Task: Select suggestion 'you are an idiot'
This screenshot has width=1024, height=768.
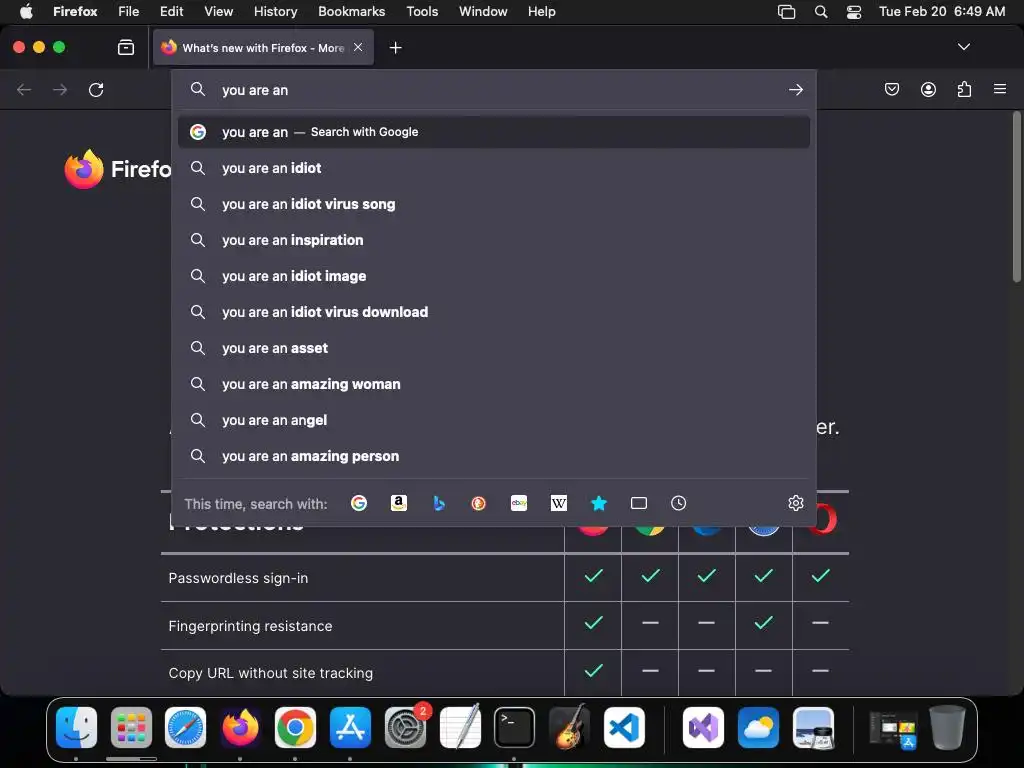Action: (x=494, y=168)
